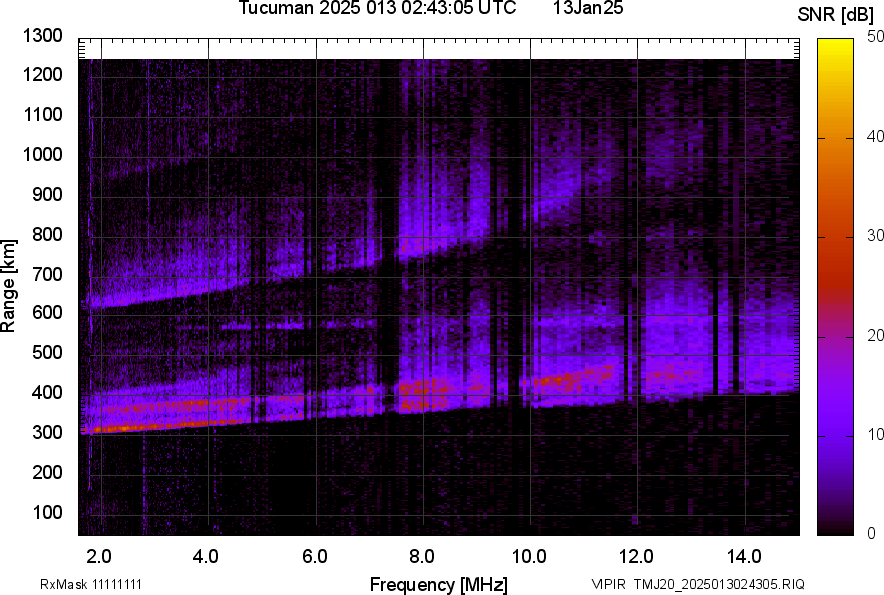Click the 'VIPIR' footer label
This screenshot has width=884, height=595.
(608, 584)
